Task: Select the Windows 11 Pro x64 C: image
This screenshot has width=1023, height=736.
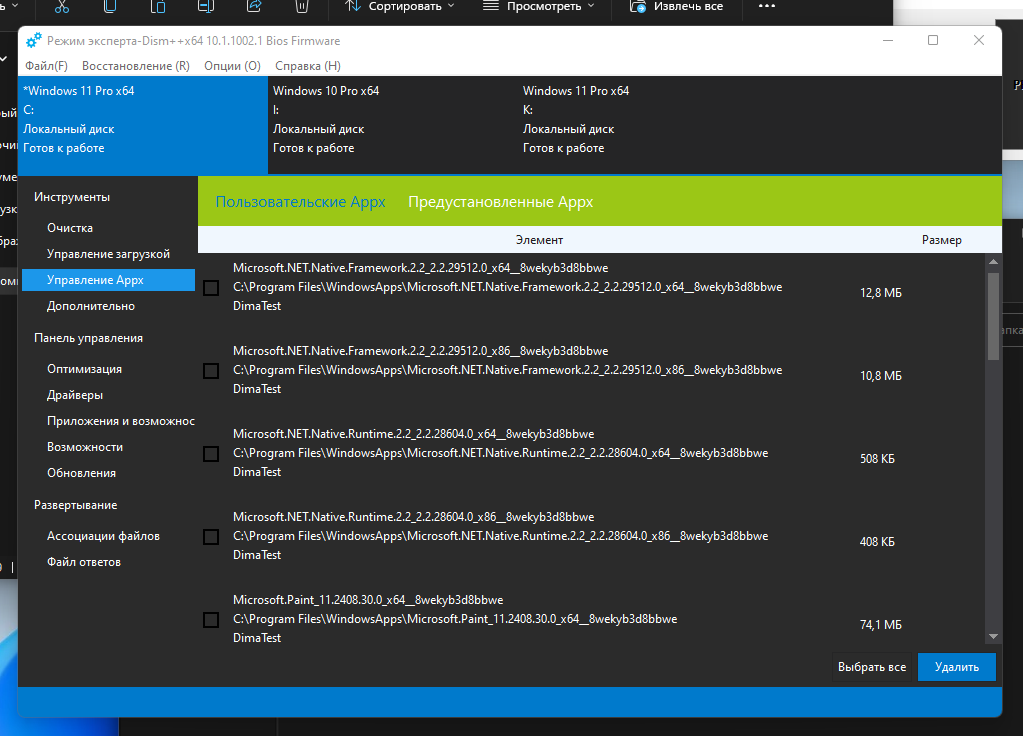Action: click(143, 125)
